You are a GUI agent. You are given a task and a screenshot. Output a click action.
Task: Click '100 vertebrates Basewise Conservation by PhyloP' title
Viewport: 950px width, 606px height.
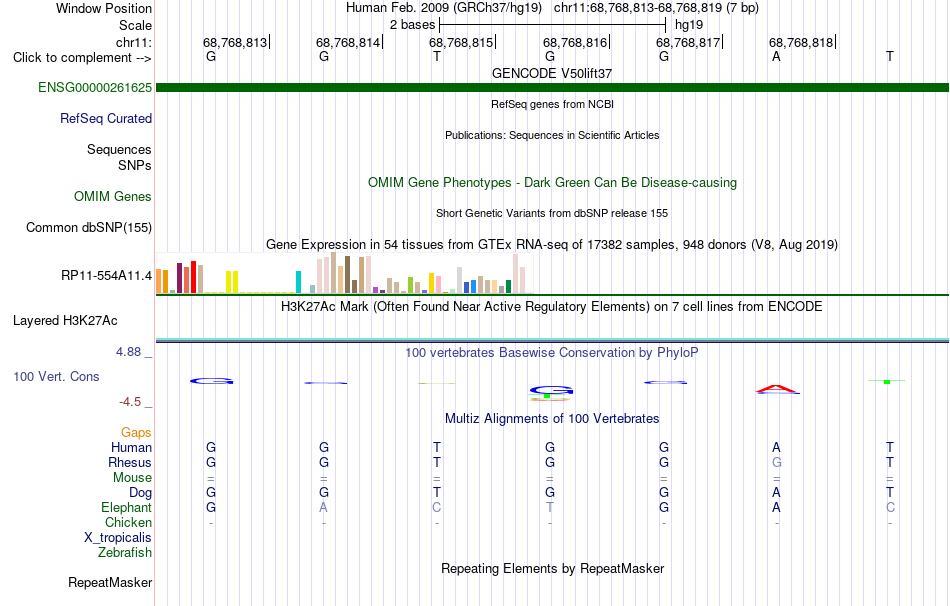pos(552,352)
